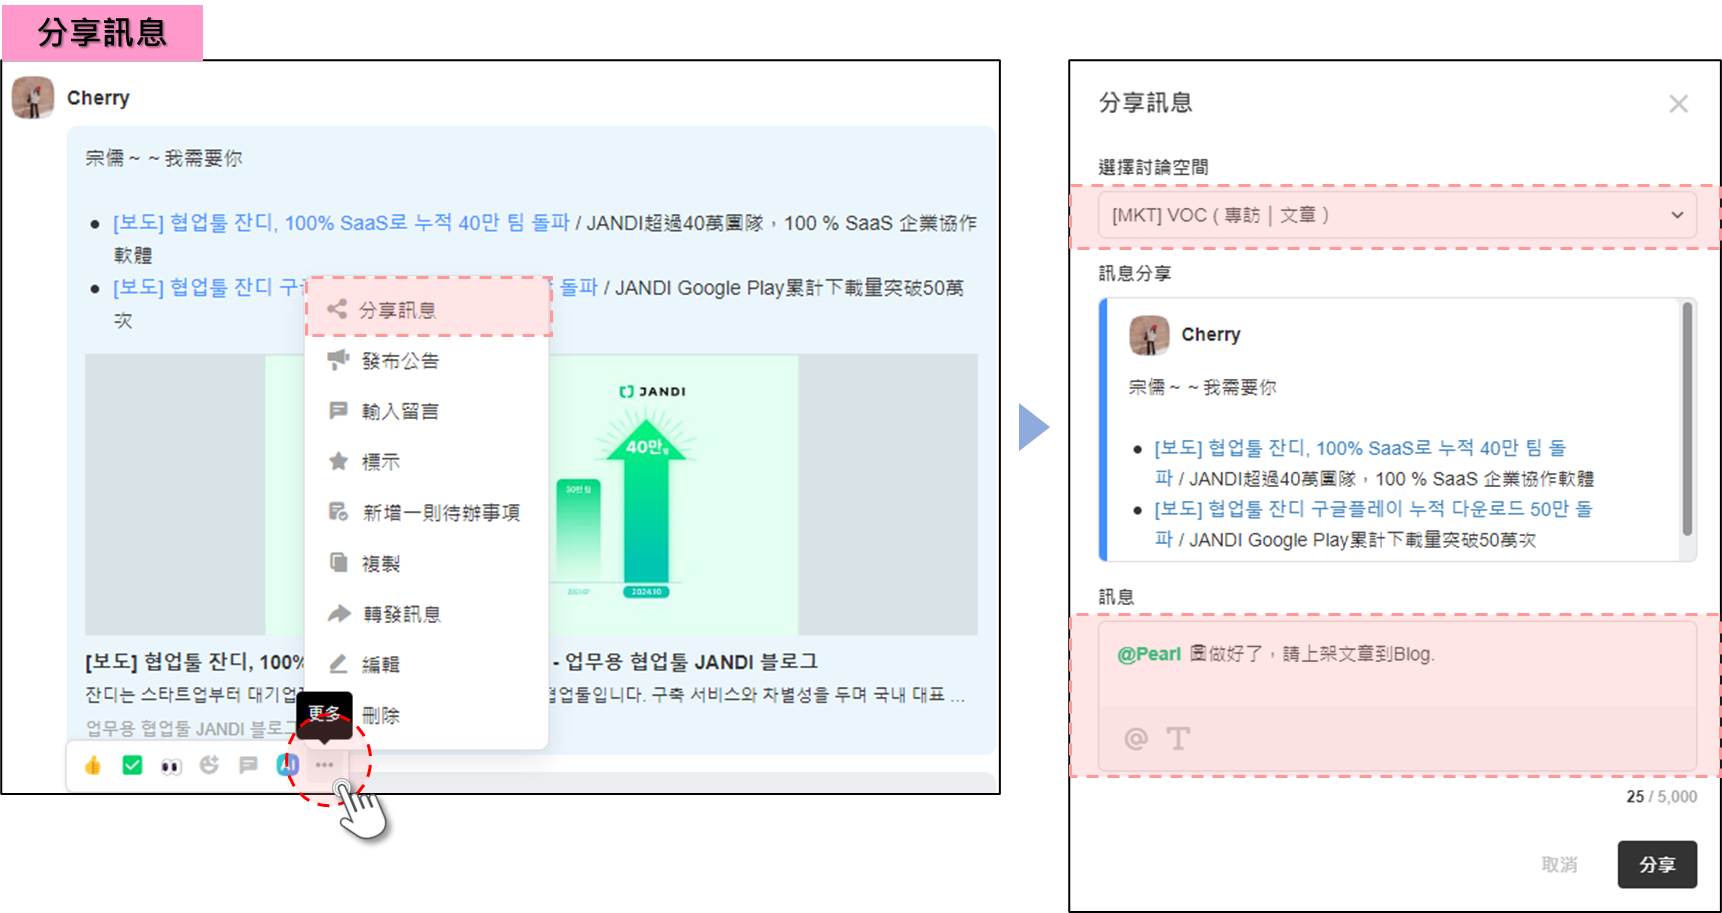
Task: Click the JANDI 40만 preview image
Action: 531,494
